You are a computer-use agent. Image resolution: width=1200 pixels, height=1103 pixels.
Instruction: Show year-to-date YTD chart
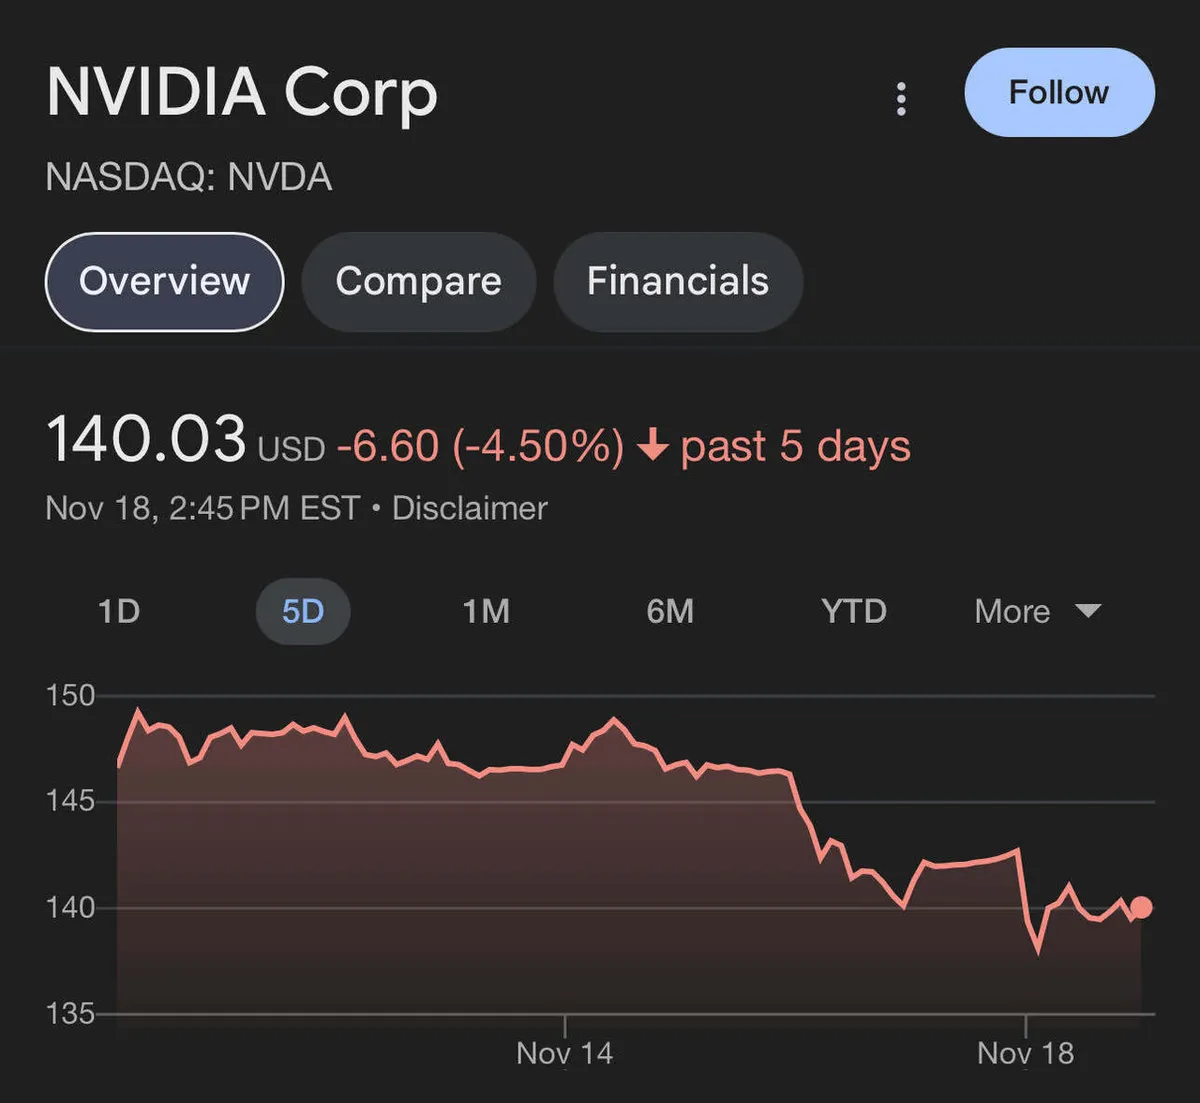coord(853,611)
